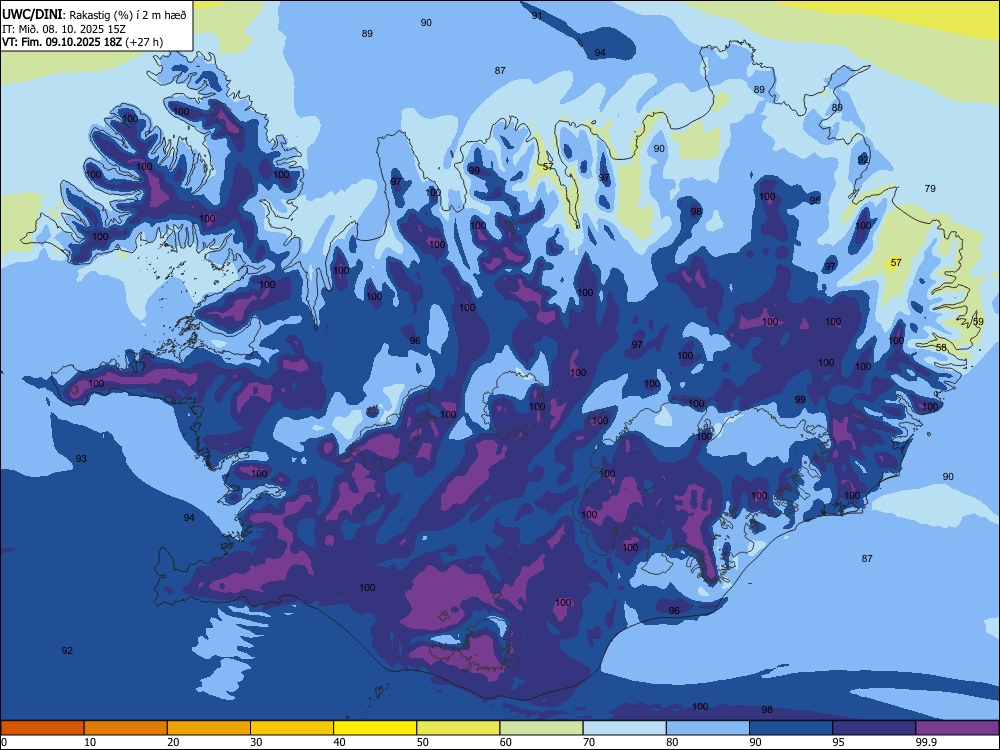Screen dimensions: 1000x750
Task: Click the 30–40 amber legend band
Action: click(x=292, y=728)
